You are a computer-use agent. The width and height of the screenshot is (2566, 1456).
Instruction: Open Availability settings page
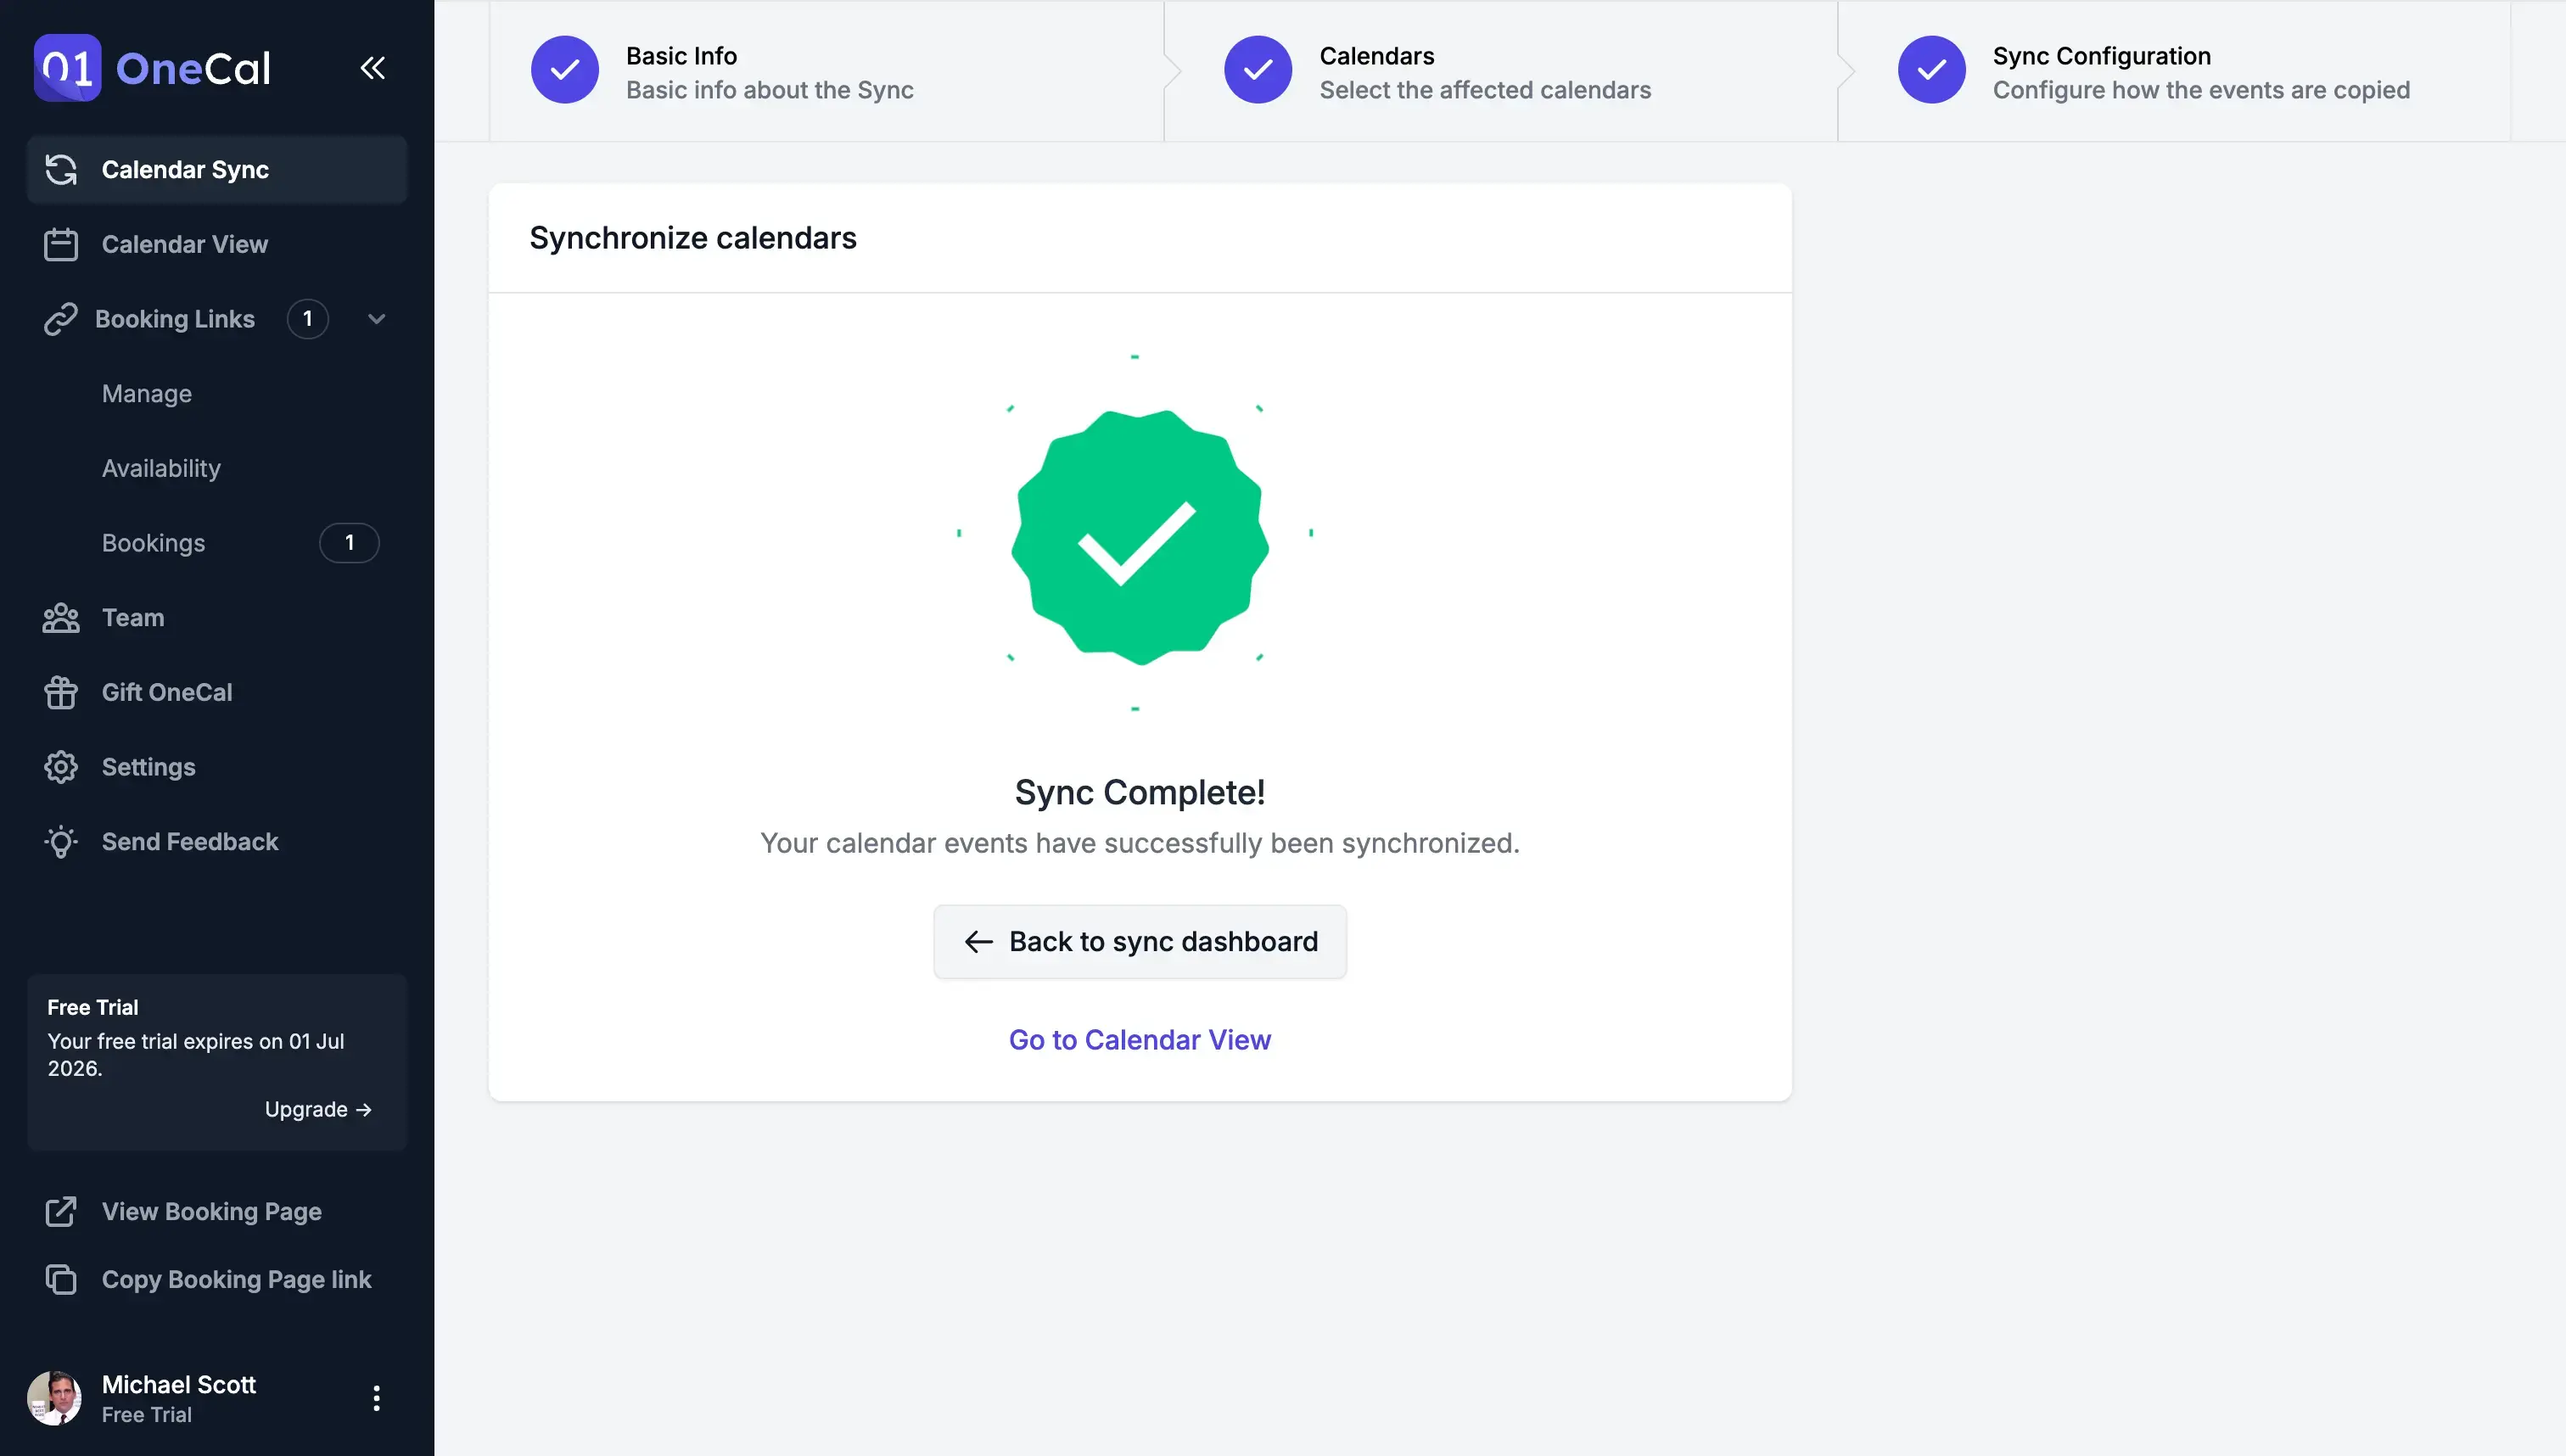click(160, 469)
